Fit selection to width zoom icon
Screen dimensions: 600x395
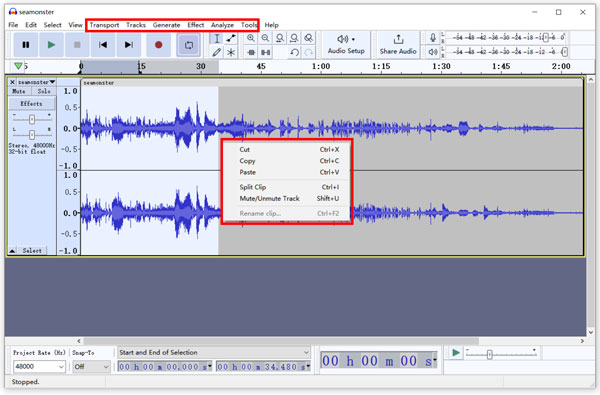280,38
